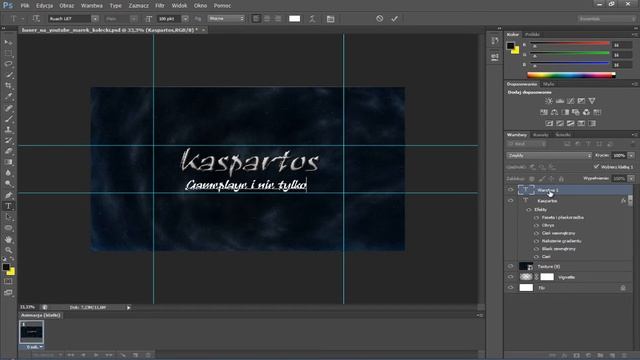This screenshot has width=640, height=360.
Task: Select the Lasso tool
Action: pyautogui.click(x=8, y=64)
